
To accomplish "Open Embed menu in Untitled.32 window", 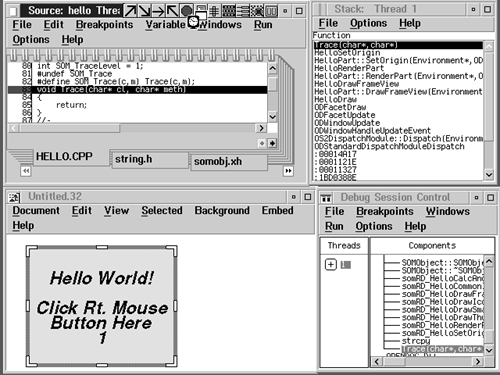I will 277,211.
